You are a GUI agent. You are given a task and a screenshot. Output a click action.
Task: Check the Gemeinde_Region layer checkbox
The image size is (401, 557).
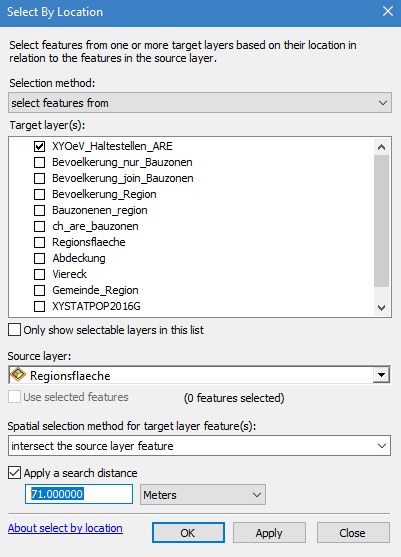(x=39, y=290)
